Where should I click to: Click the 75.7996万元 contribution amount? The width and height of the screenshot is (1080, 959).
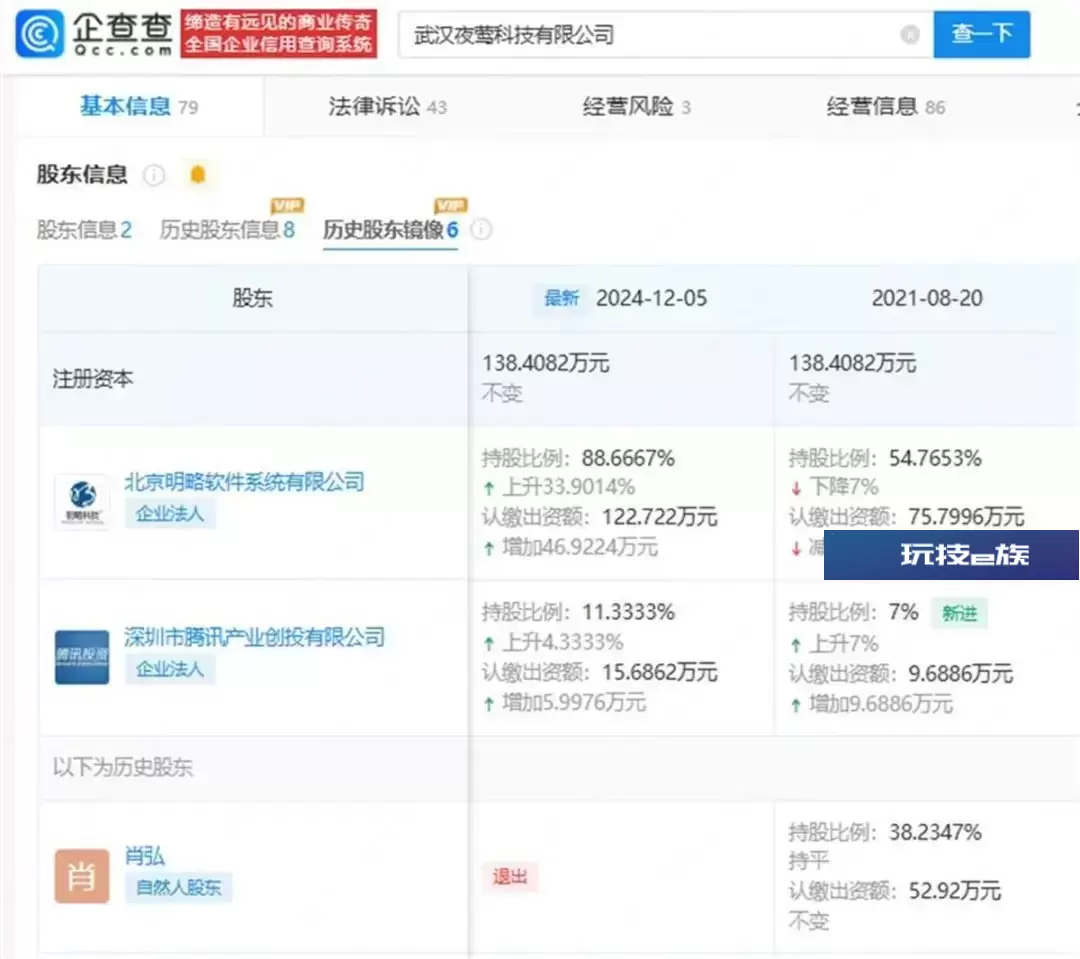[x=966, y=517]
